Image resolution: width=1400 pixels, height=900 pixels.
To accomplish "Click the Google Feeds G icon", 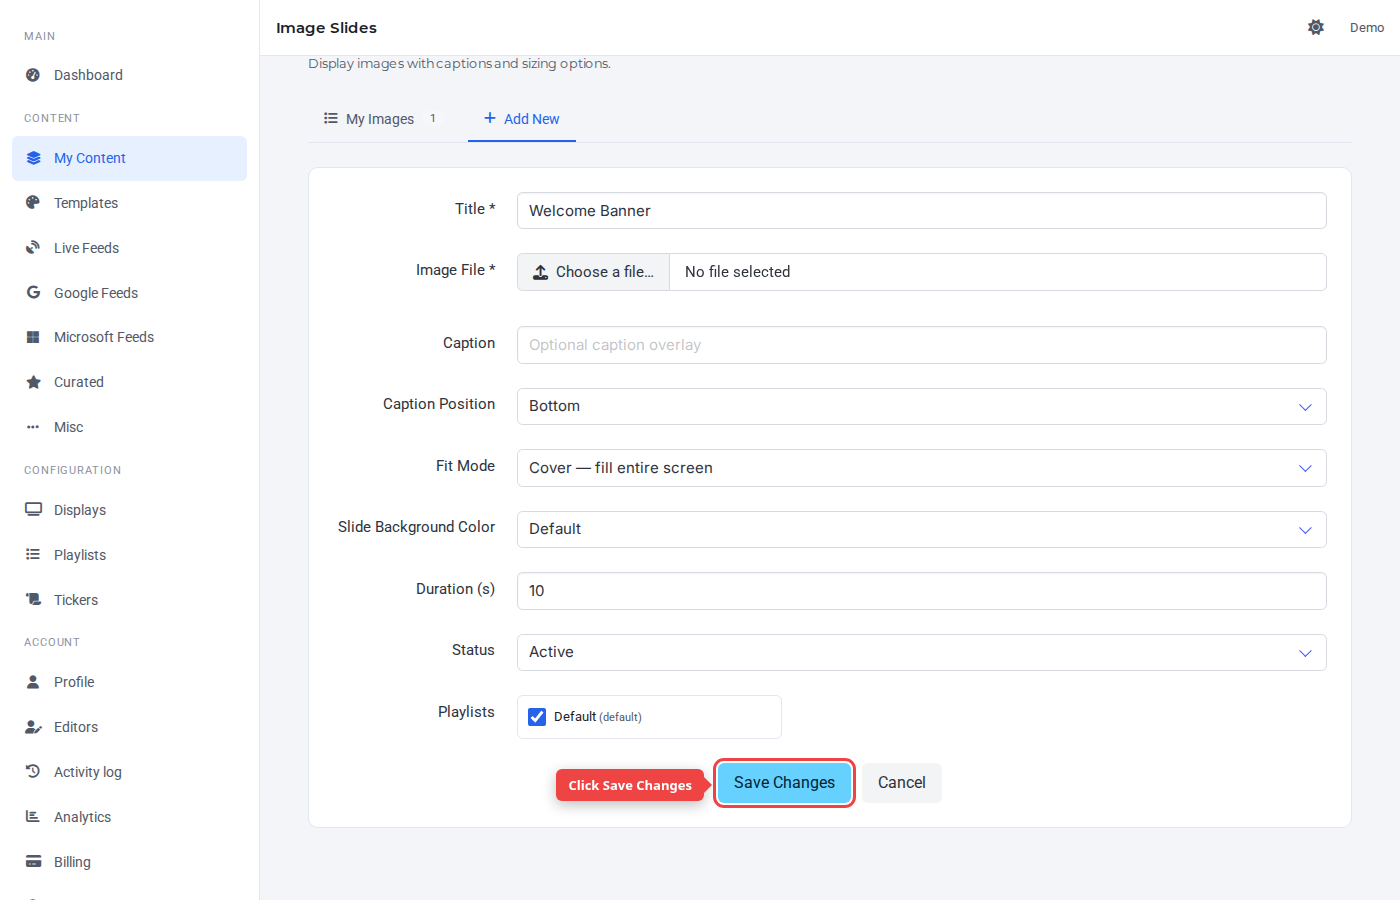I will tap(33, 292).
